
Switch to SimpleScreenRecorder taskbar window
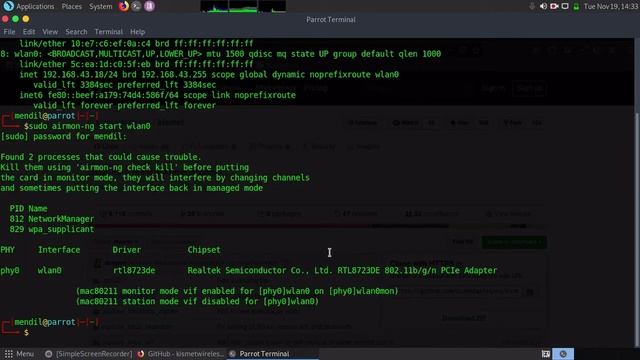click(88, 354)
